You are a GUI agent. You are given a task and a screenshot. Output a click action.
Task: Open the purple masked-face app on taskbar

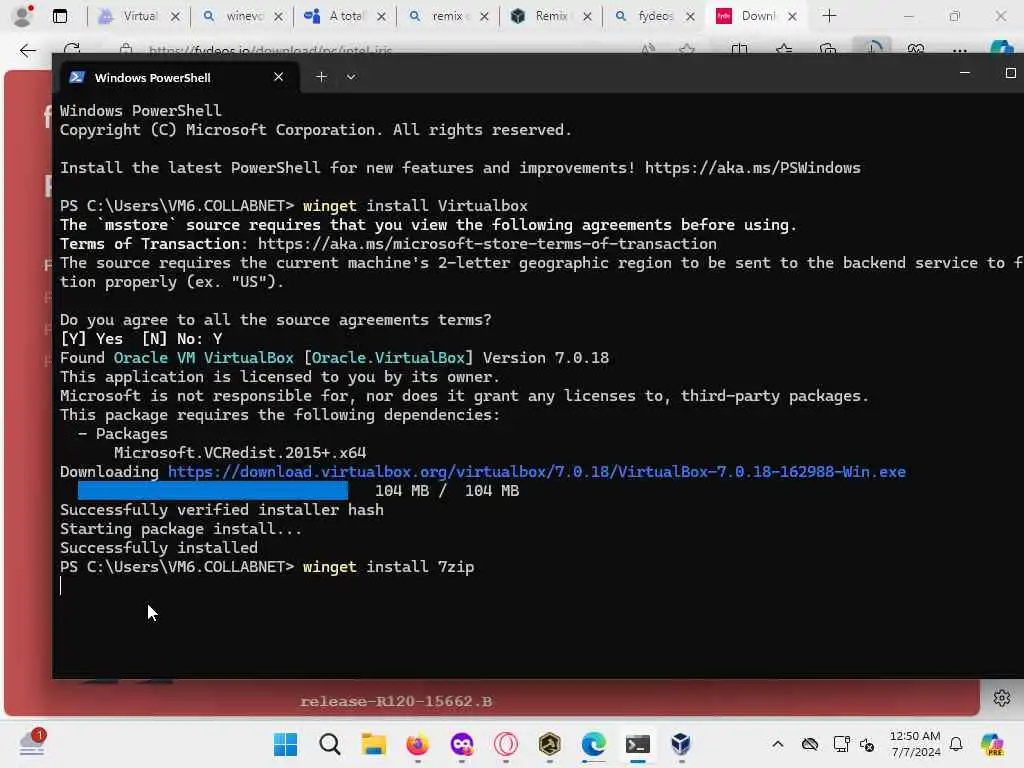point(462,744)
